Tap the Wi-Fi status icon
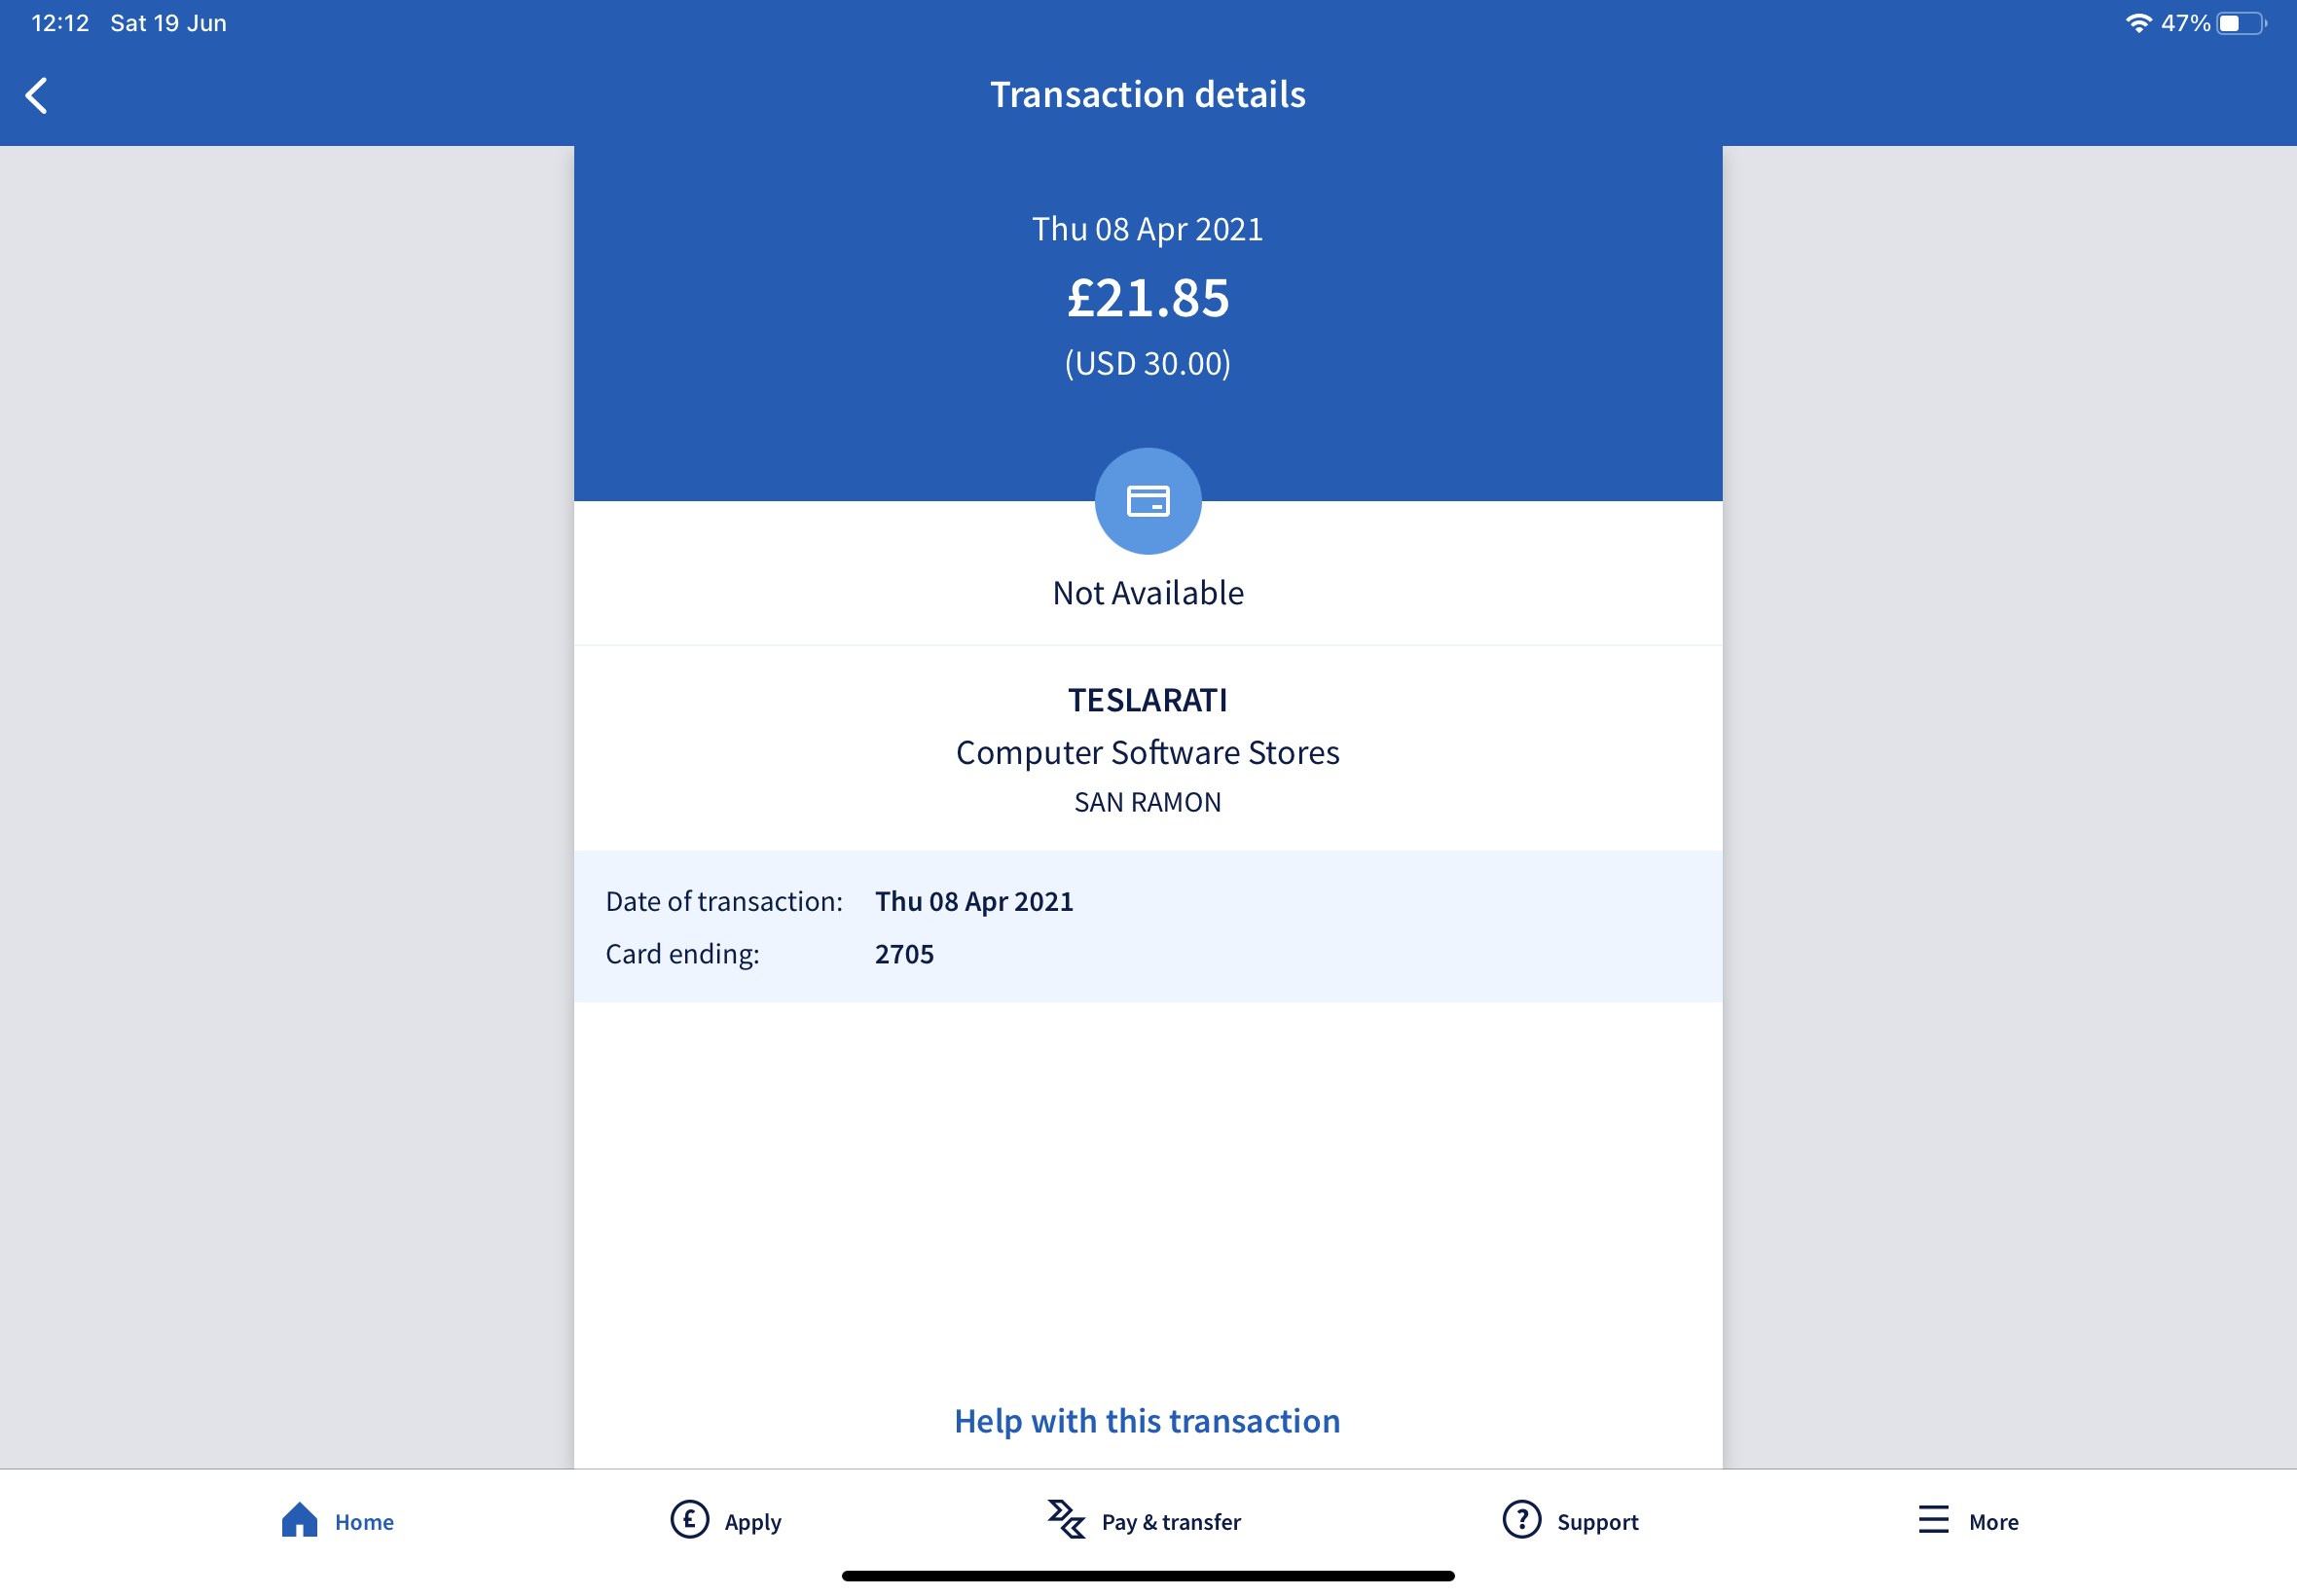Image resolution: width=2297 pixels, height=1596 pixels. point(2138,23)
